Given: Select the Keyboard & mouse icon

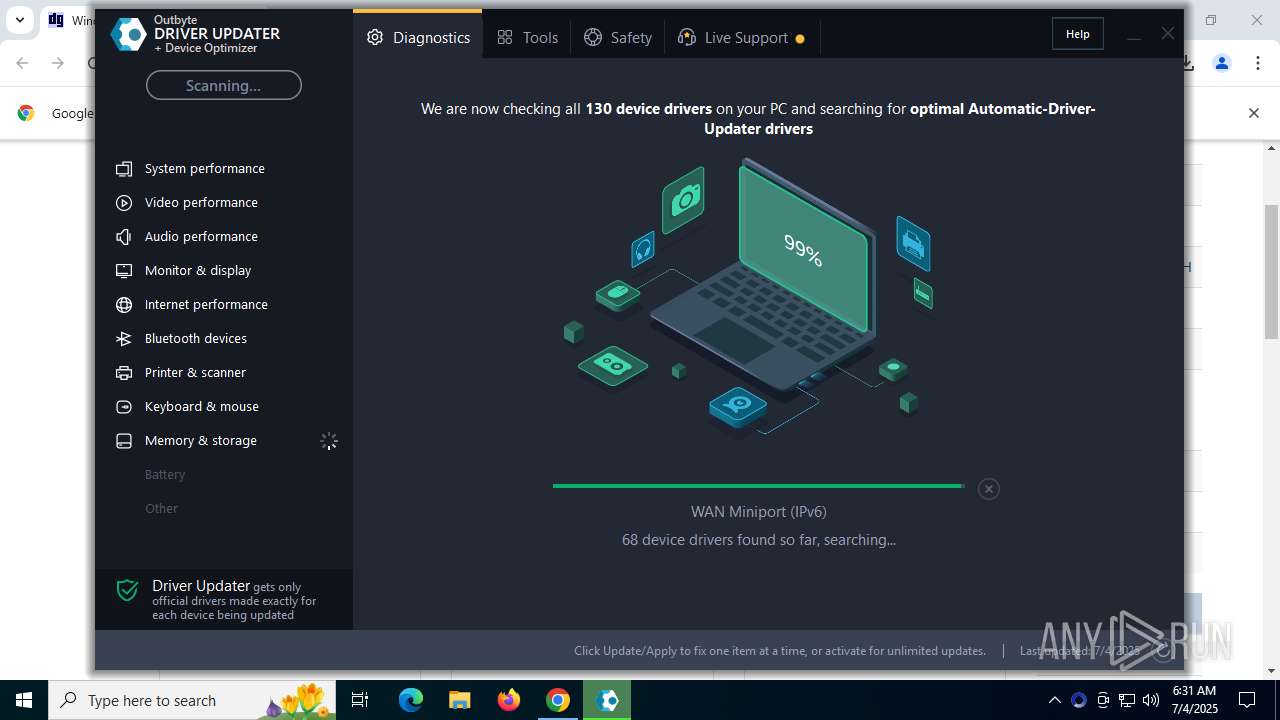Looking at the screenshot, I should pos(124,407).
